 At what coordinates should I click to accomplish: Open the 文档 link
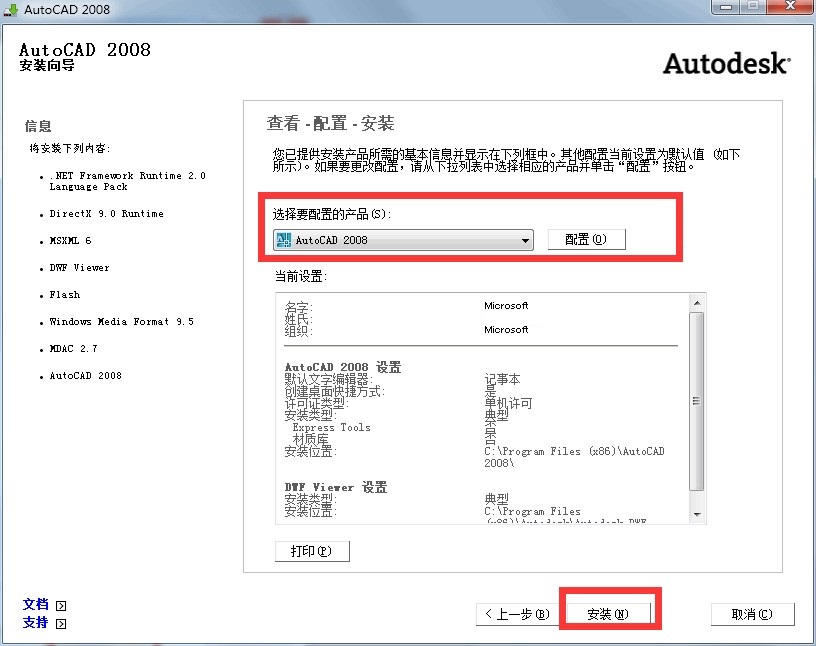point(36,605)
